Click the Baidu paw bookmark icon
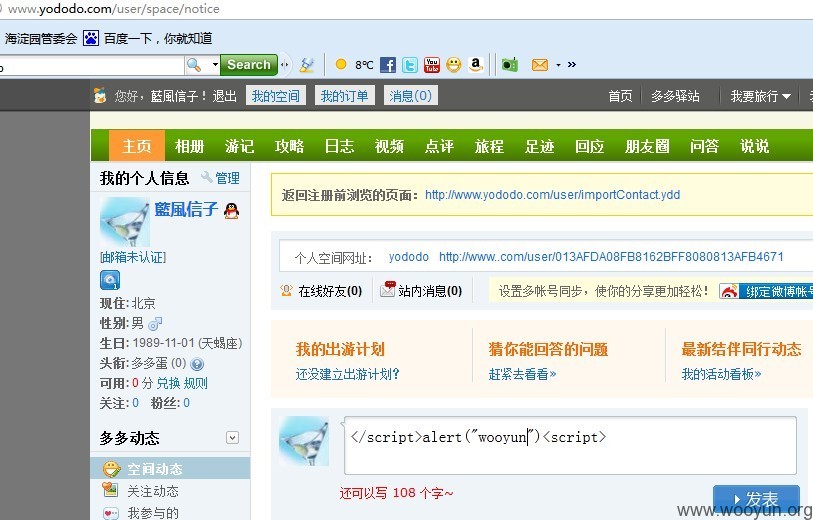 pos(91,38)
